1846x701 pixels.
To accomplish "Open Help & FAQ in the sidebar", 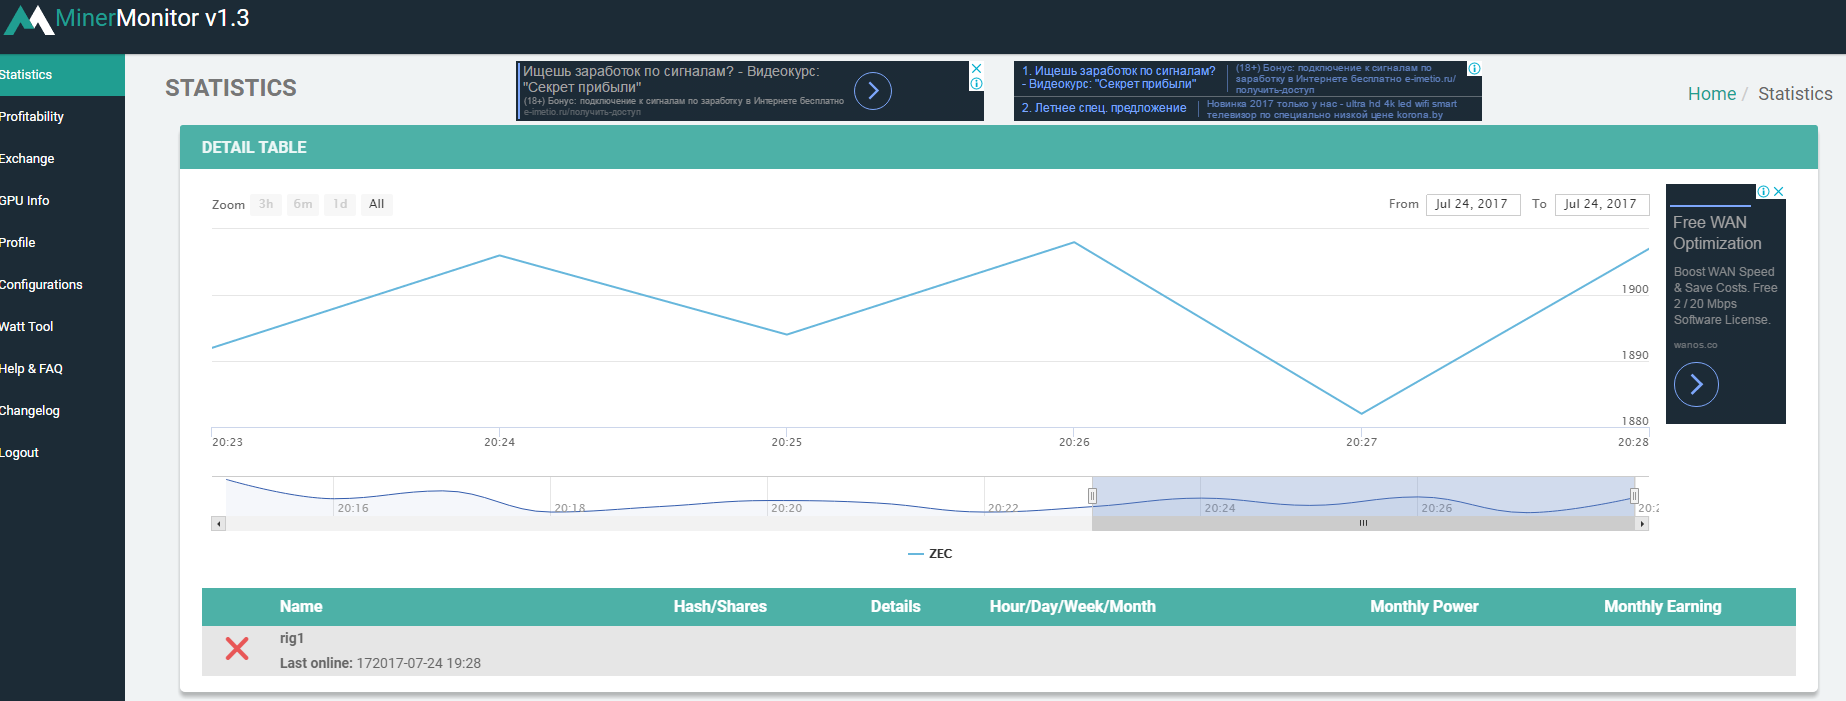I will point(62,369).
